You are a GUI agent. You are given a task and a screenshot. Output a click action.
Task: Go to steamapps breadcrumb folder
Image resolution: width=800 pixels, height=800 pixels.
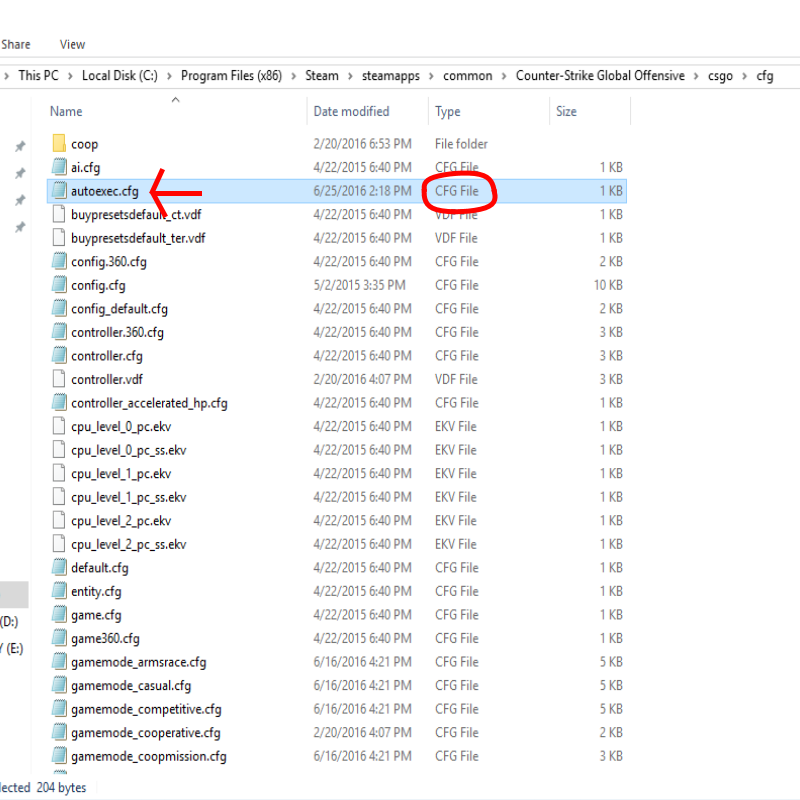coord(391,76)
